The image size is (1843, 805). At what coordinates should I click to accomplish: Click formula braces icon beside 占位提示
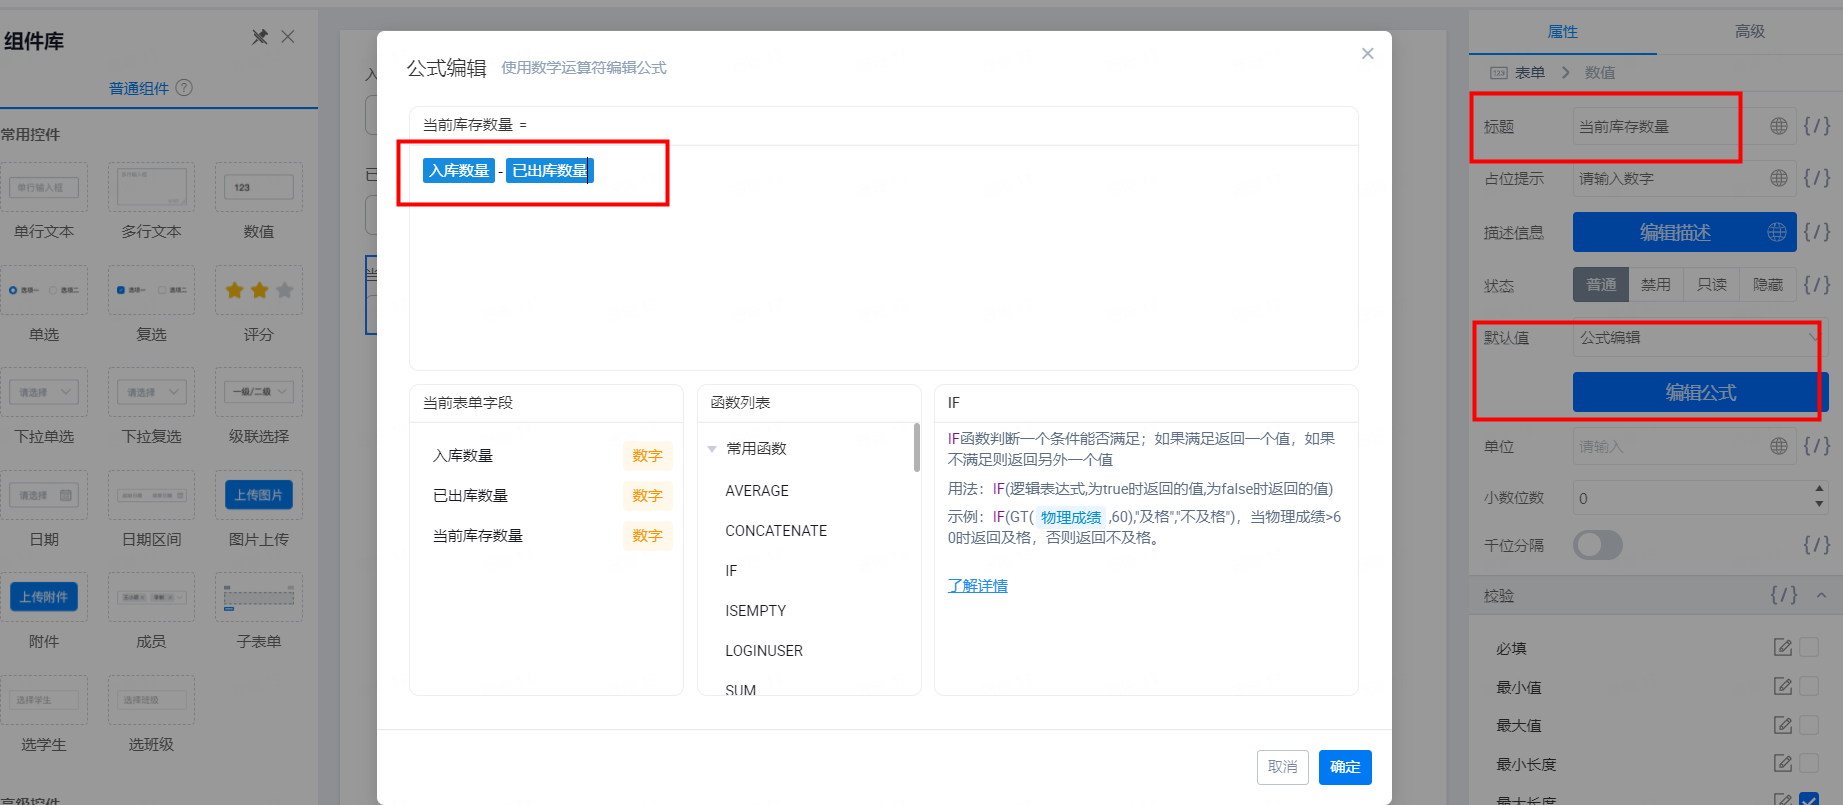1817,178
